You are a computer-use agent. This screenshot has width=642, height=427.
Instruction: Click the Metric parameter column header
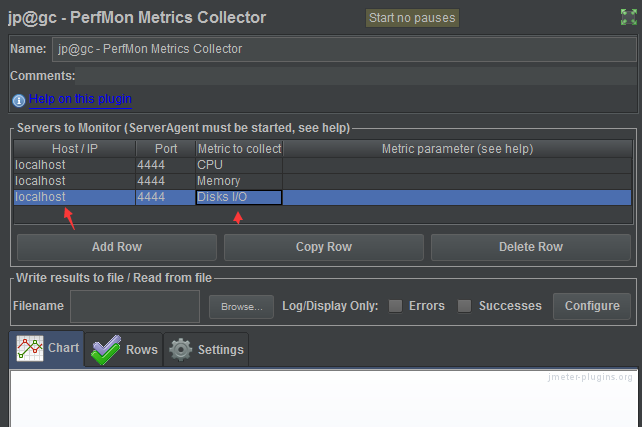(457, 149)
